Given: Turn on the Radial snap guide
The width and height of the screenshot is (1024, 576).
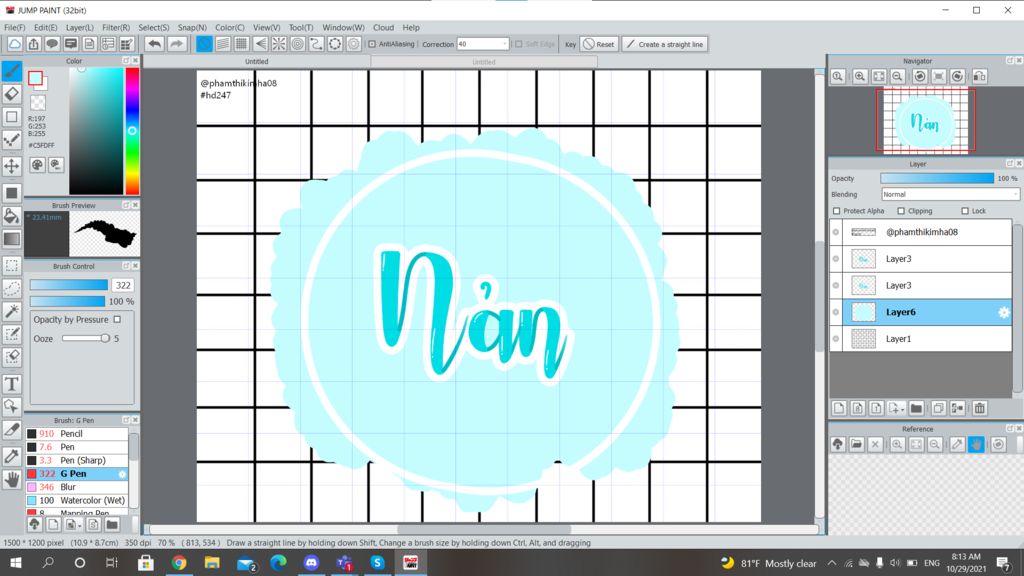Looking at the screenshot, I should [279, 44].
